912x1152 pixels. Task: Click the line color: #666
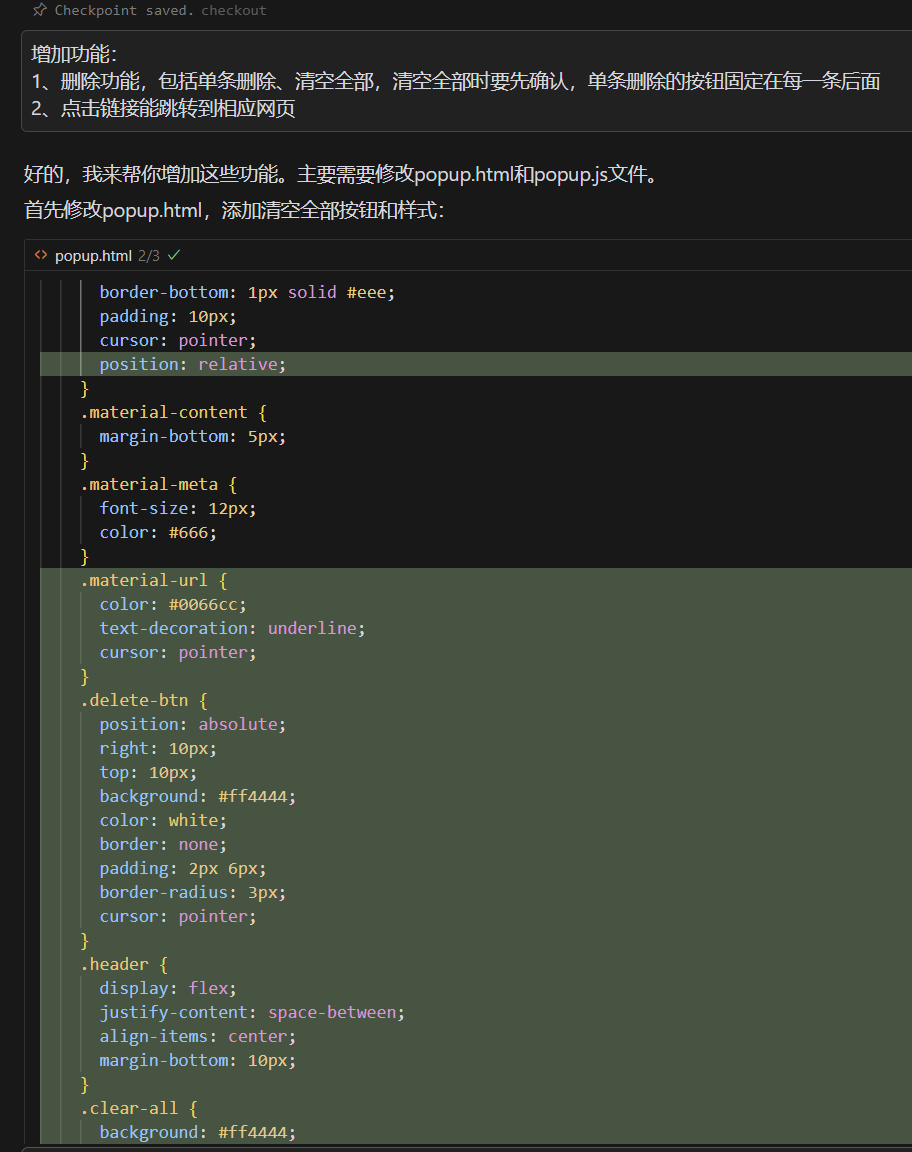[x=158, y=532]
